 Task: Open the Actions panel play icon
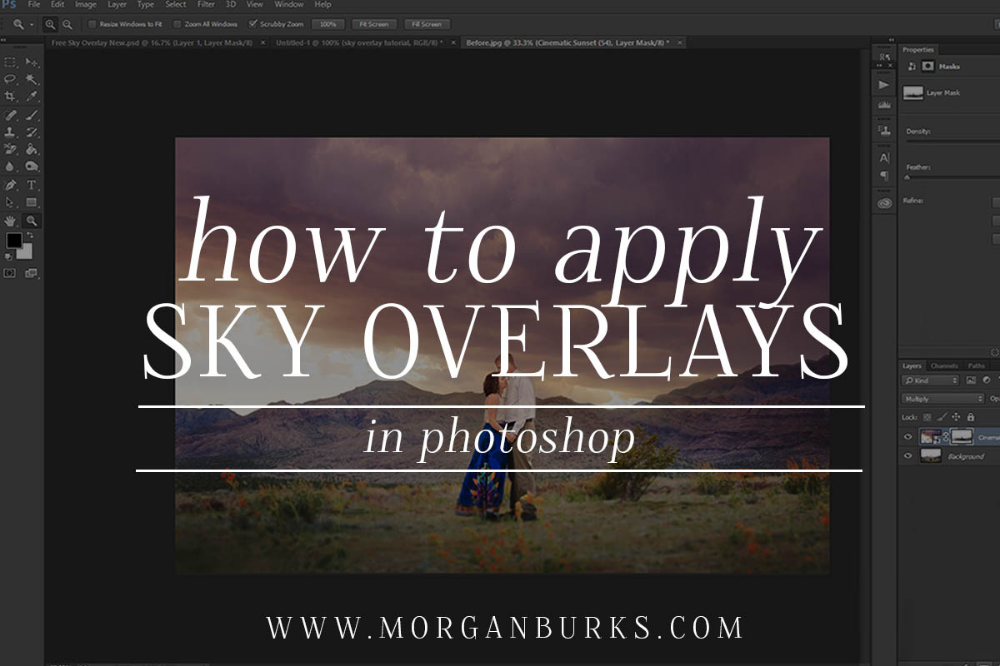click(883, 85)
